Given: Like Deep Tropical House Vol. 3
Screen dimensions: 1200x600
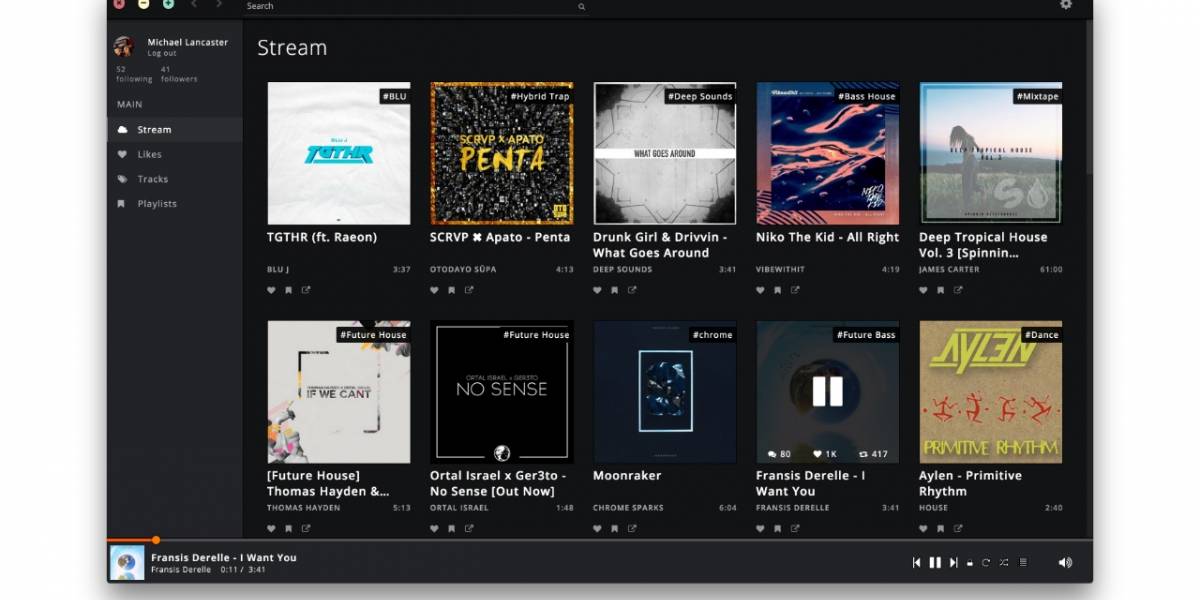Looking at the screenshot, I should [x=923, y=290].
